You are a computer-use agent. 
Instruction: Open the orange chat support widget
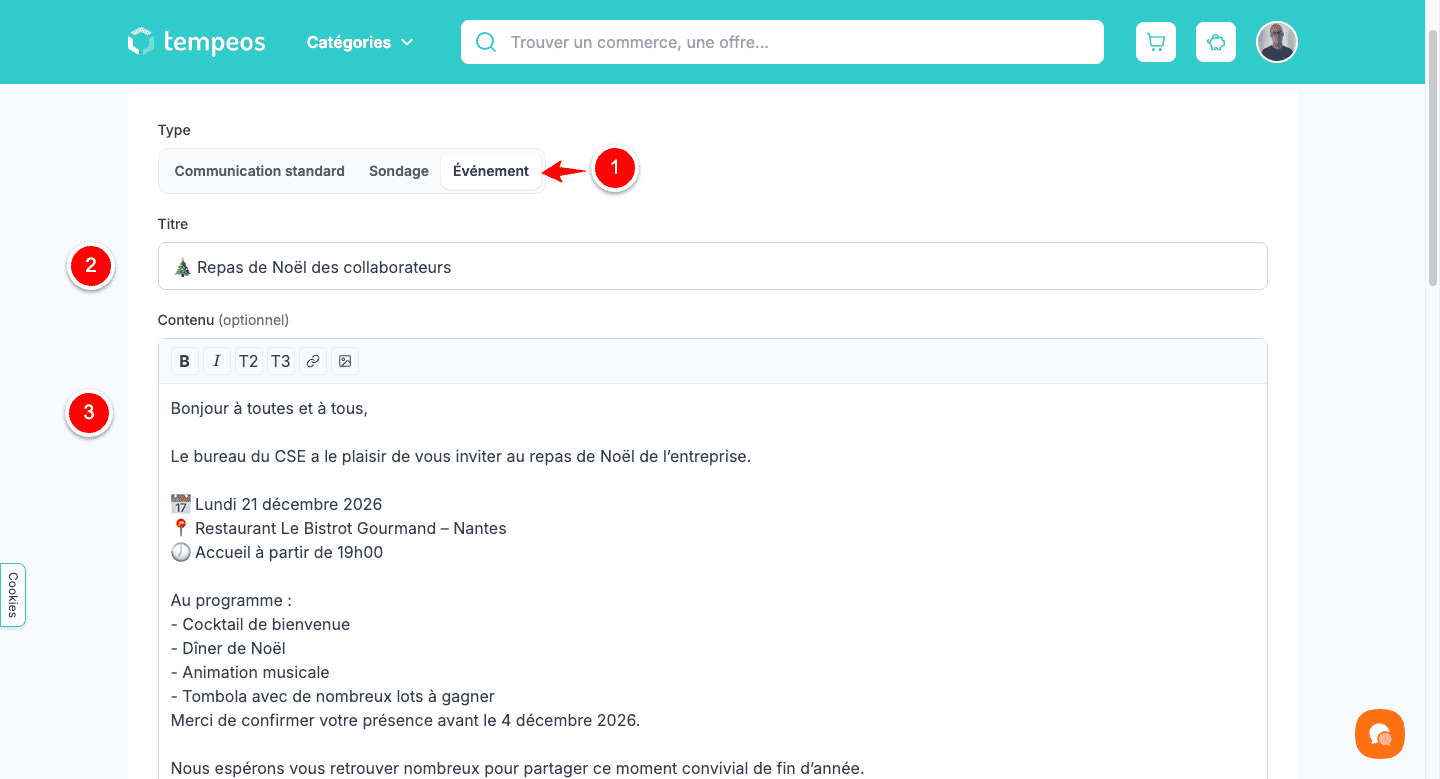click(x=1380, y=734)
